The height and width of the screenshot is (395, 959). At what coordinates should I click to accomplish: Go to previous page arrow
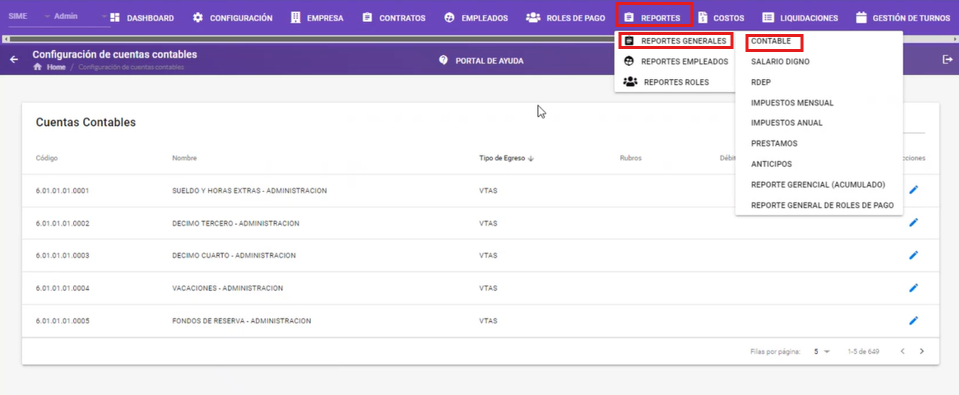pyautogui.click(x=902, y=352)
